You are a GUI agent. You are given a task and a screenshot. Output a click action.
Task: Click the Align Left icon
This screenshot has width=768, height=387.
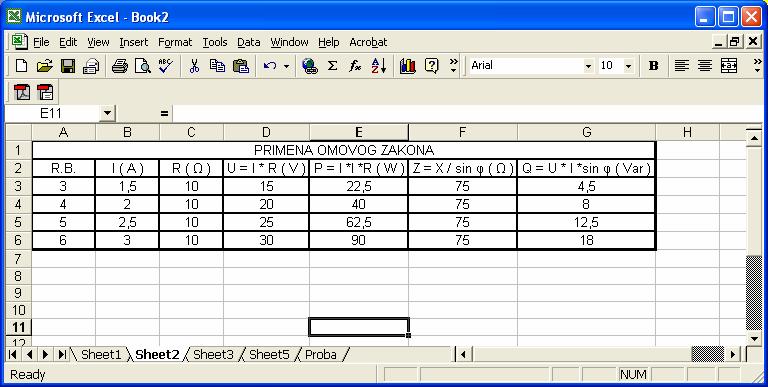(681, 66)
